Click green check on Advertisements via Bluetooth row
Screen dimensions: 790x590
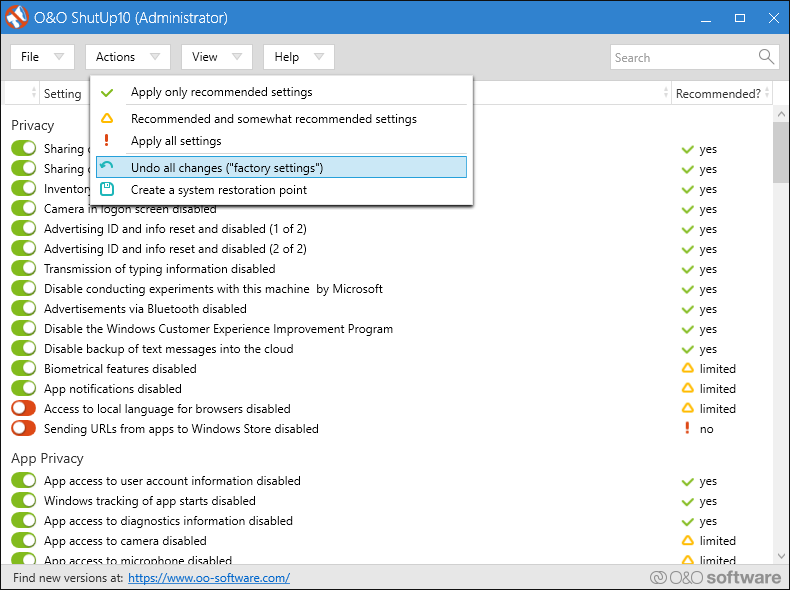[x=687, y=309]
